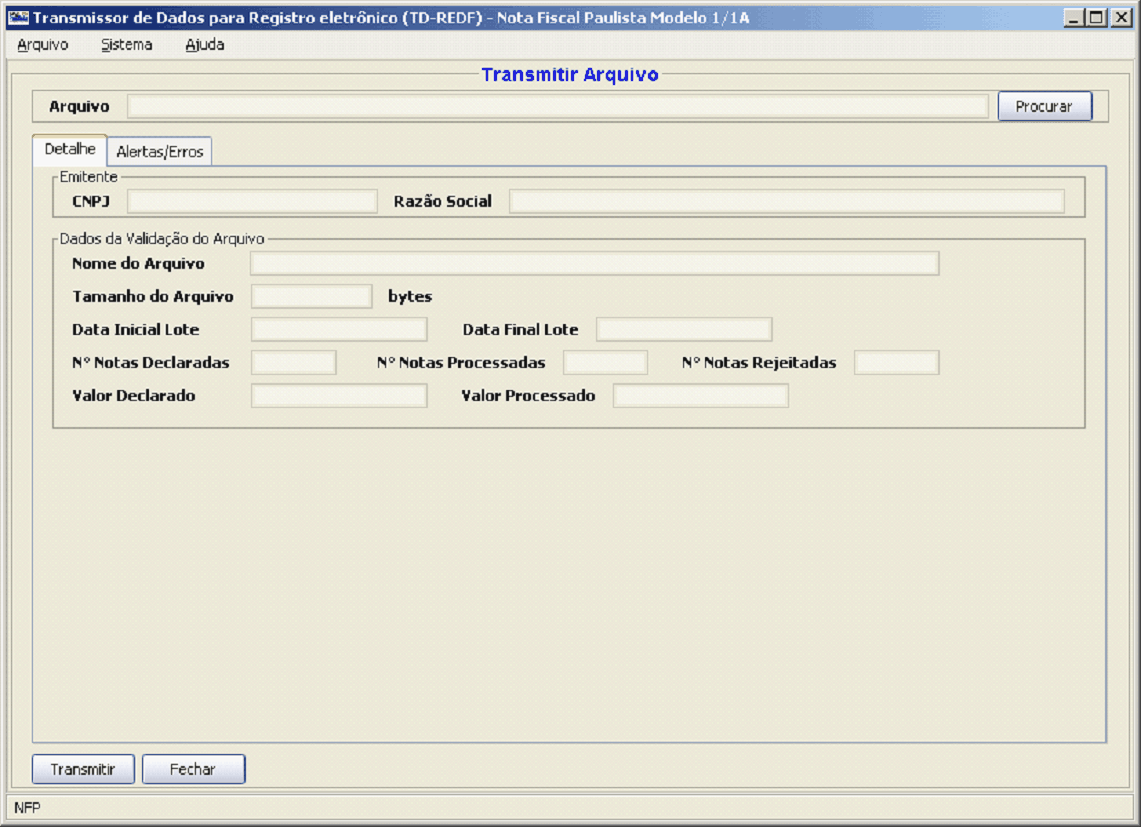
Task: Open the Sistema menu
Action: pos(126,45)
